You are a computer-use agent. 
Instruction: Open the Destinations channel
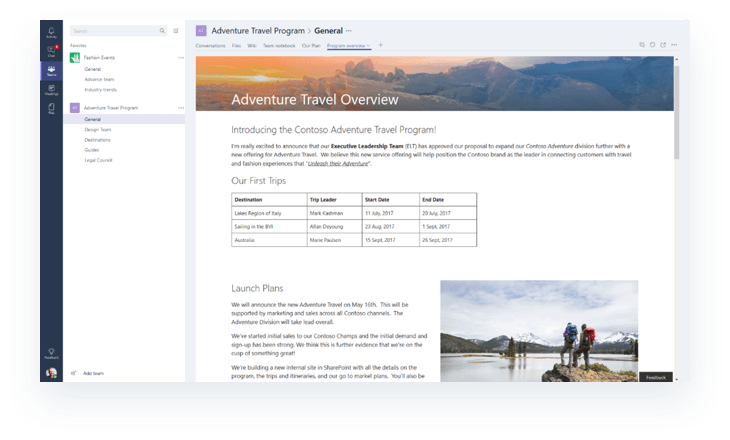pos(97,140)
